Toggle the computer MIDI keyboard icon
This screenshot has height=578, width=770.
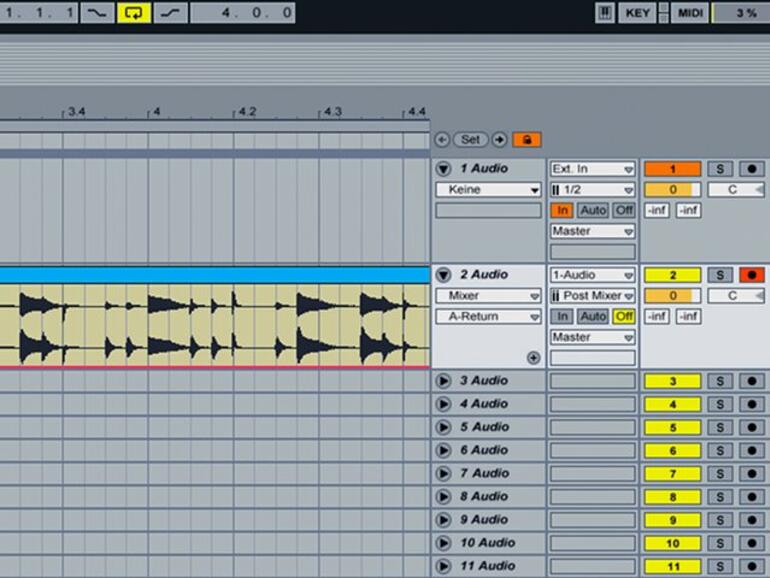[605, 12]
